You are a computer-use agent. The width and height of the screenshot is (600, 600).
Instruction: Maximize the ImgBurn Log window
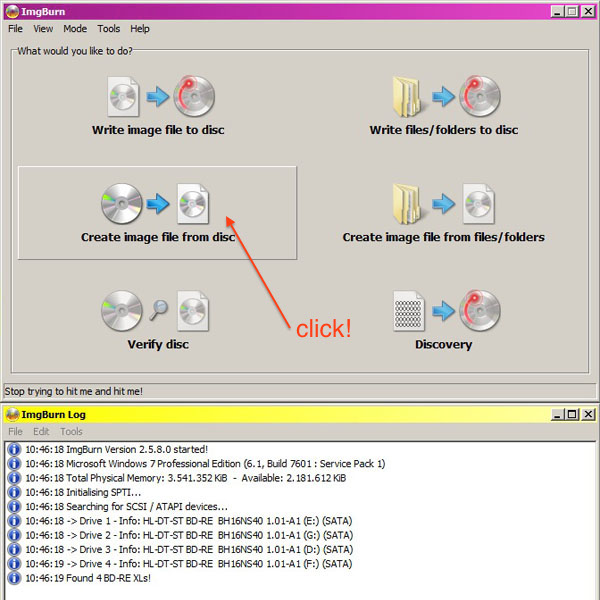(572, 414)
